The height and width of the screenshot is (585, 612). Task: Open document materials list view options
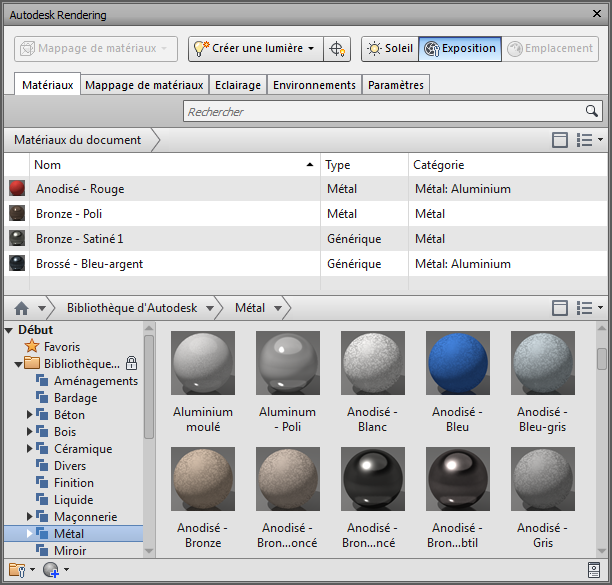(590, 140)
